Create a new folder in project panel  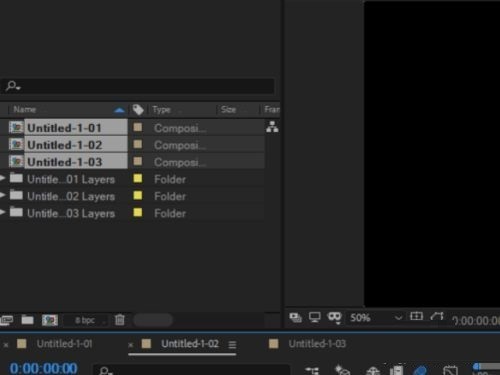(27, 320)
